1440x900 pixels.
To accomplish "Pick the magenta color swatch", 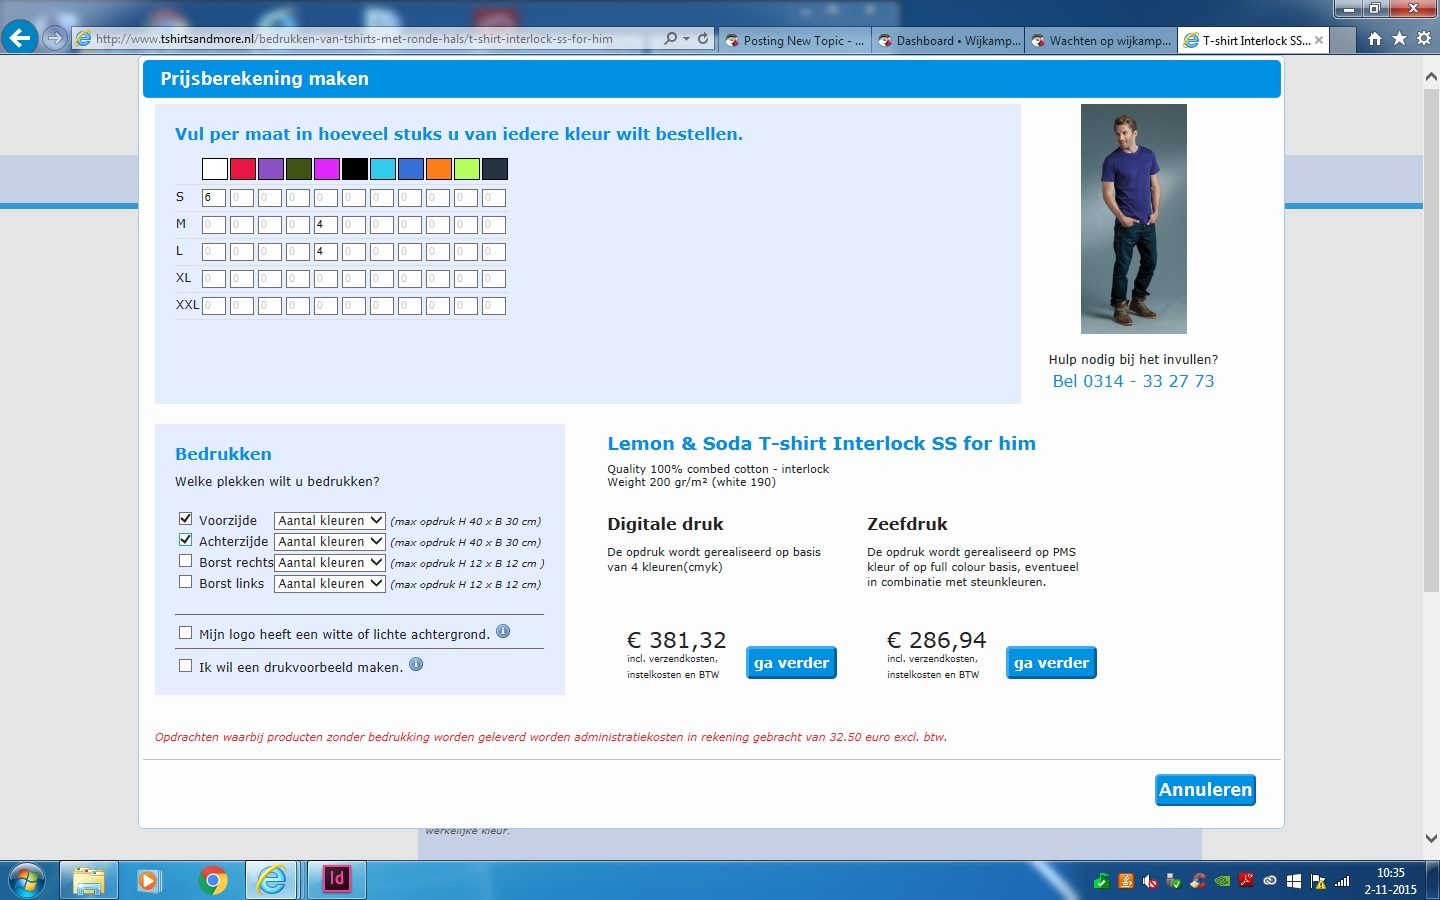I will point(327,169).
